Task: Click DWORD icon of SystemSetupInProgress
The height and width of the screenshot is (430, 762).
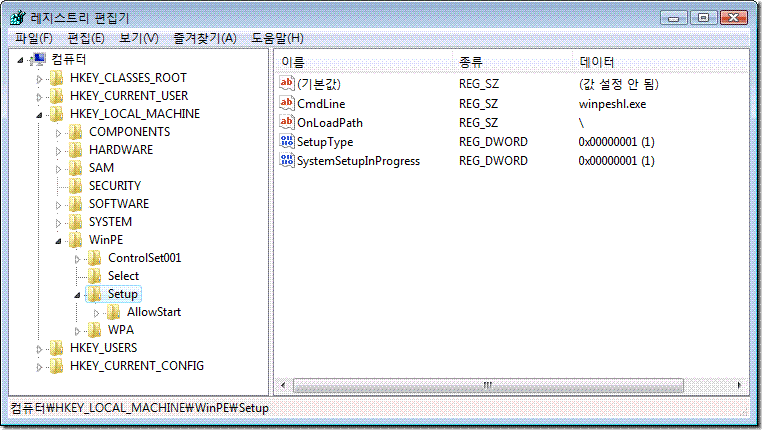Action: (x=287, y=160)
